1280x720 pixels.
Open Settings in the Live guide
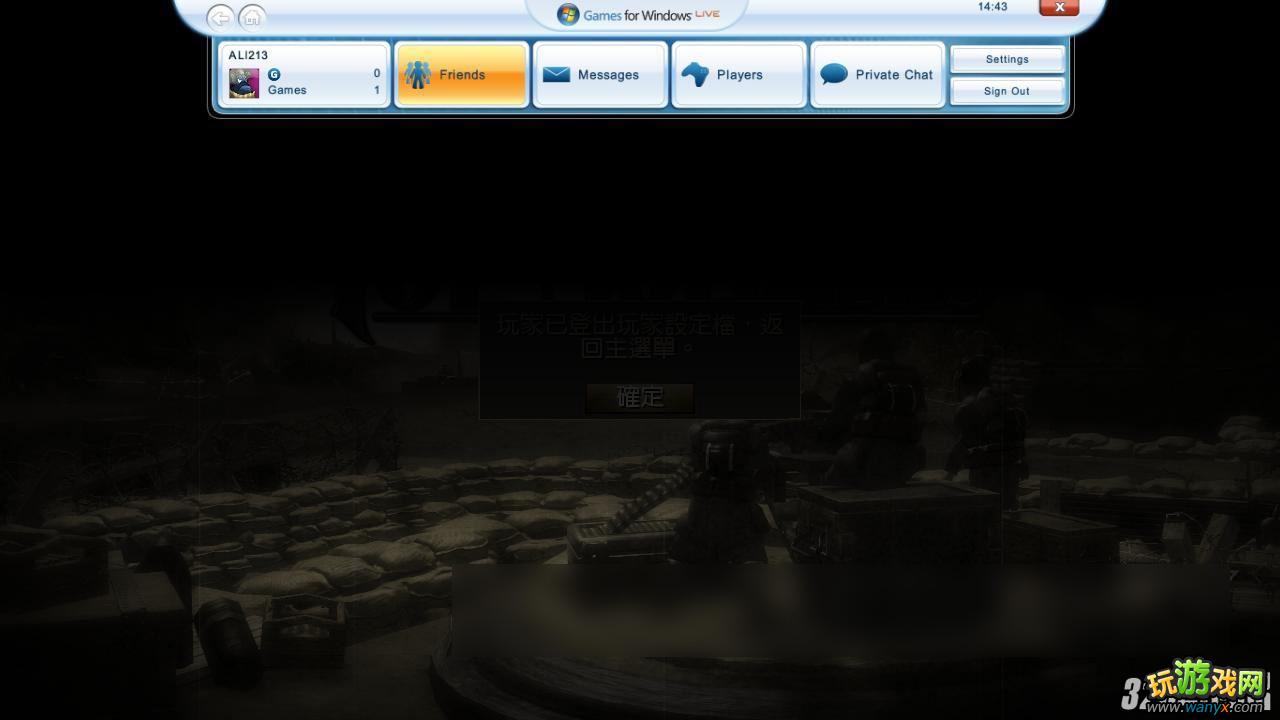(1007, 59)
